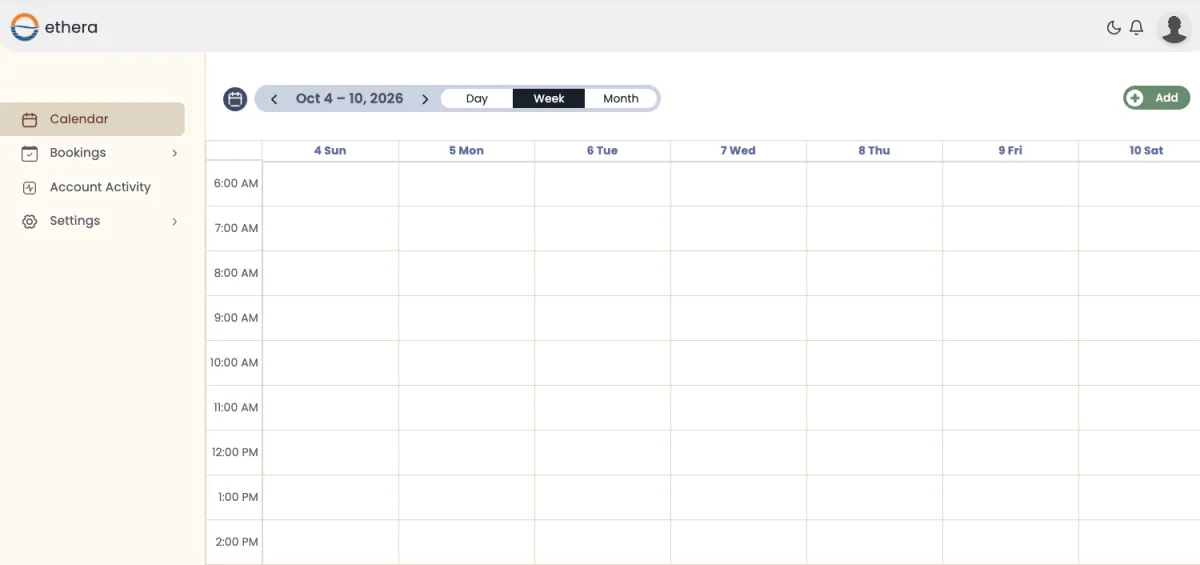Screen dimensions: 1200x565
Task: Switch to Month view
Action: pyautogui.click(x=621, y=98)
